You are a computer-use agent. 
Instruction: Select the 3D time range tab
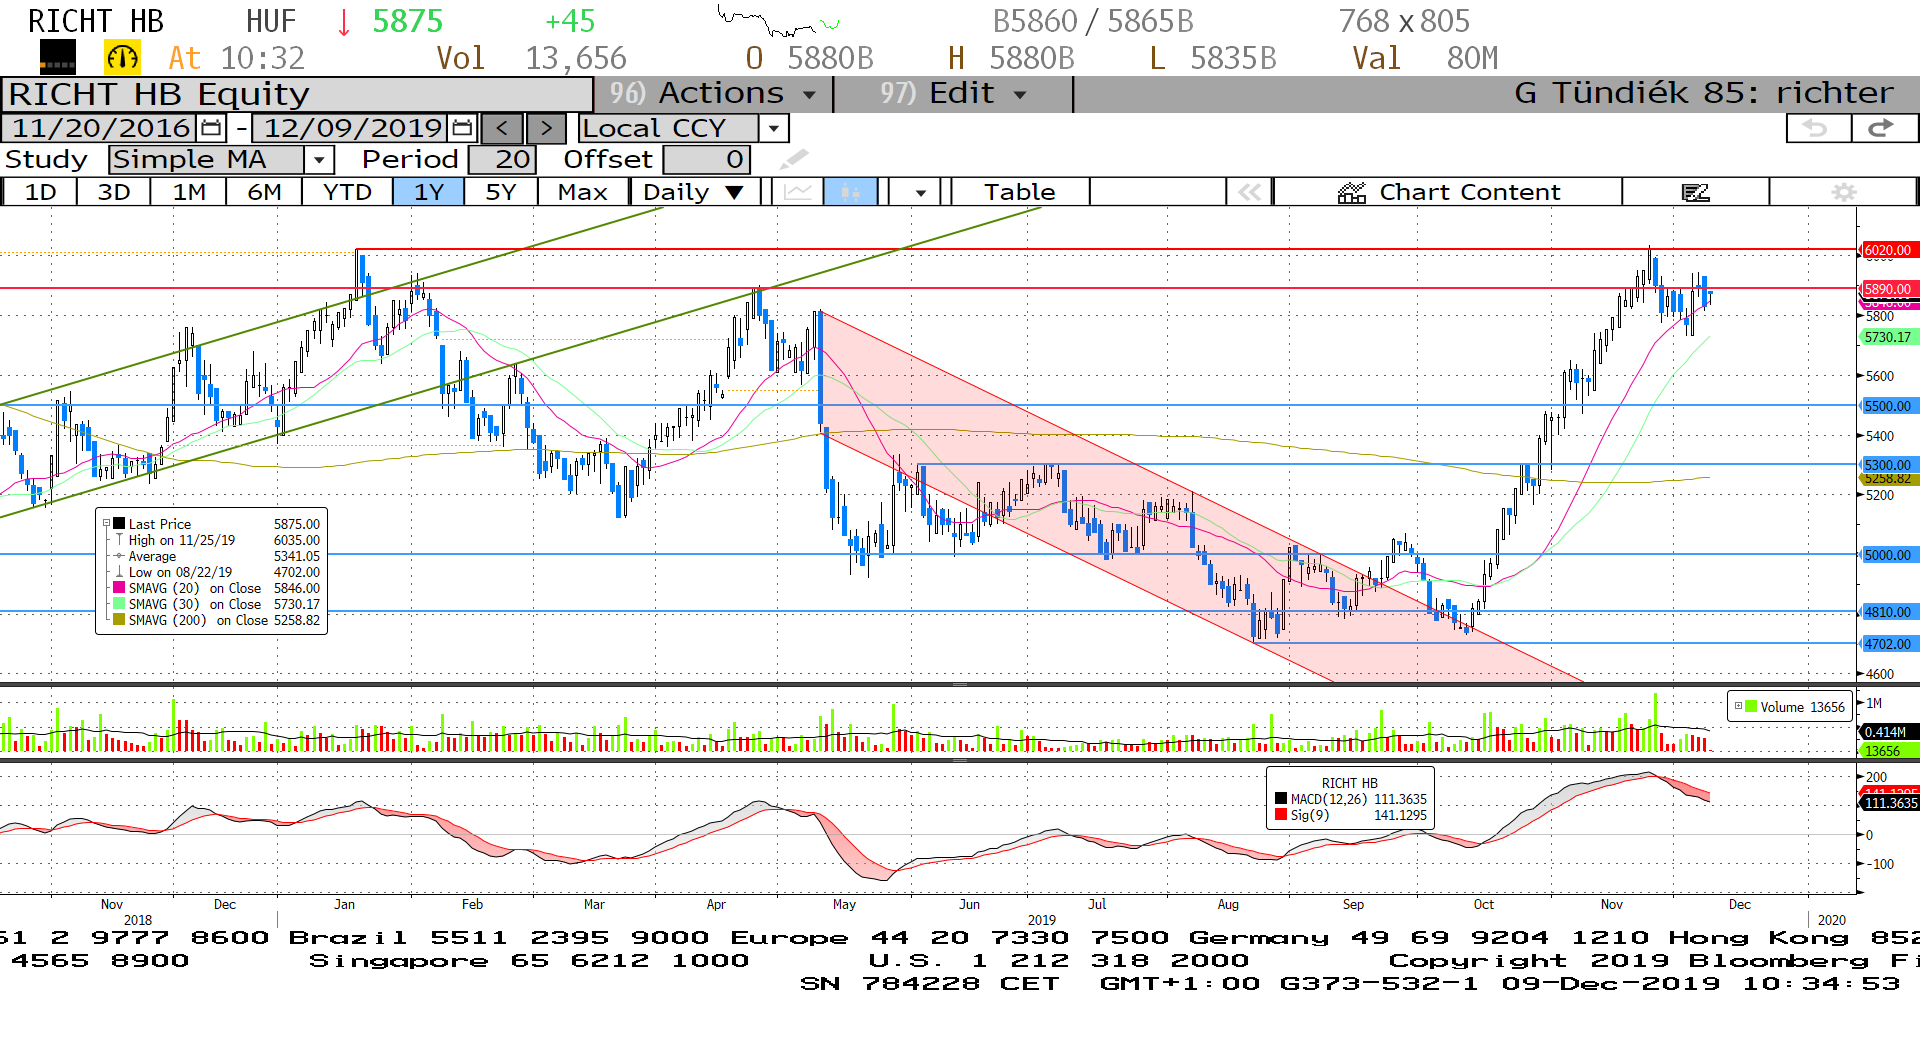pyautogui.click(x=114, y=192)
